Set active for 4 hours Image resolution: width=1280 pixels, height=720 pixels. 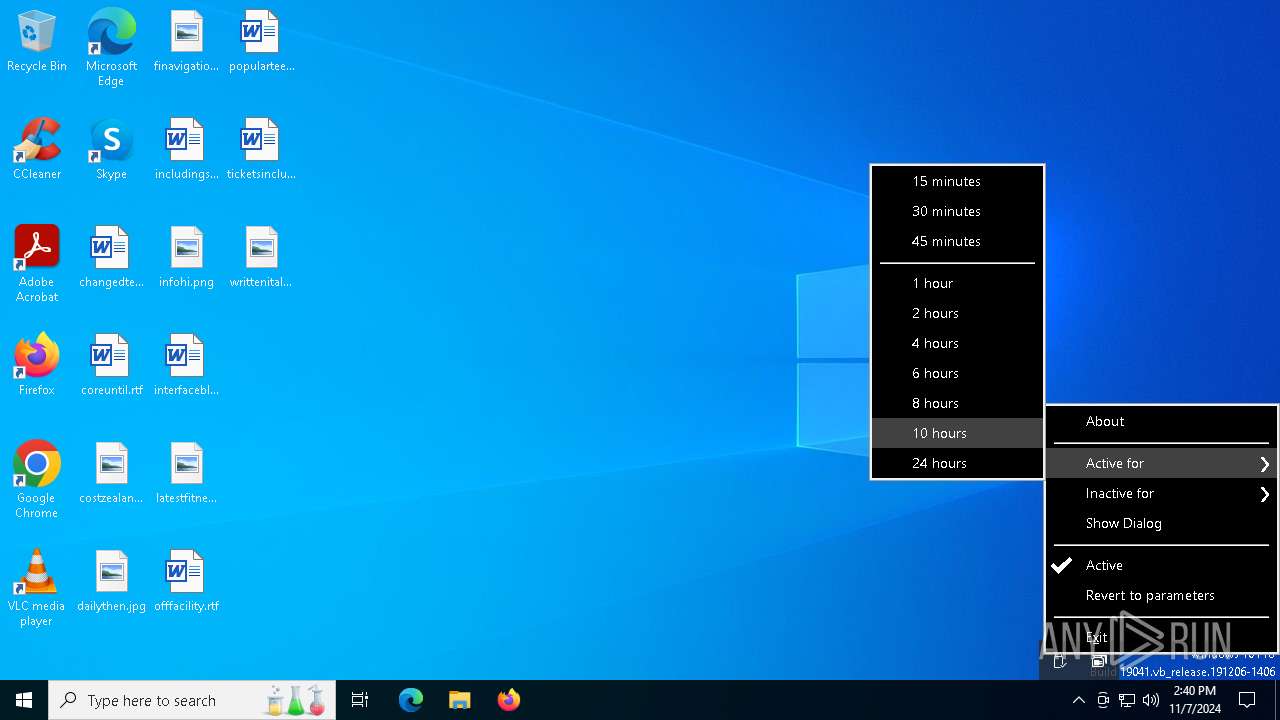point(957,343)
